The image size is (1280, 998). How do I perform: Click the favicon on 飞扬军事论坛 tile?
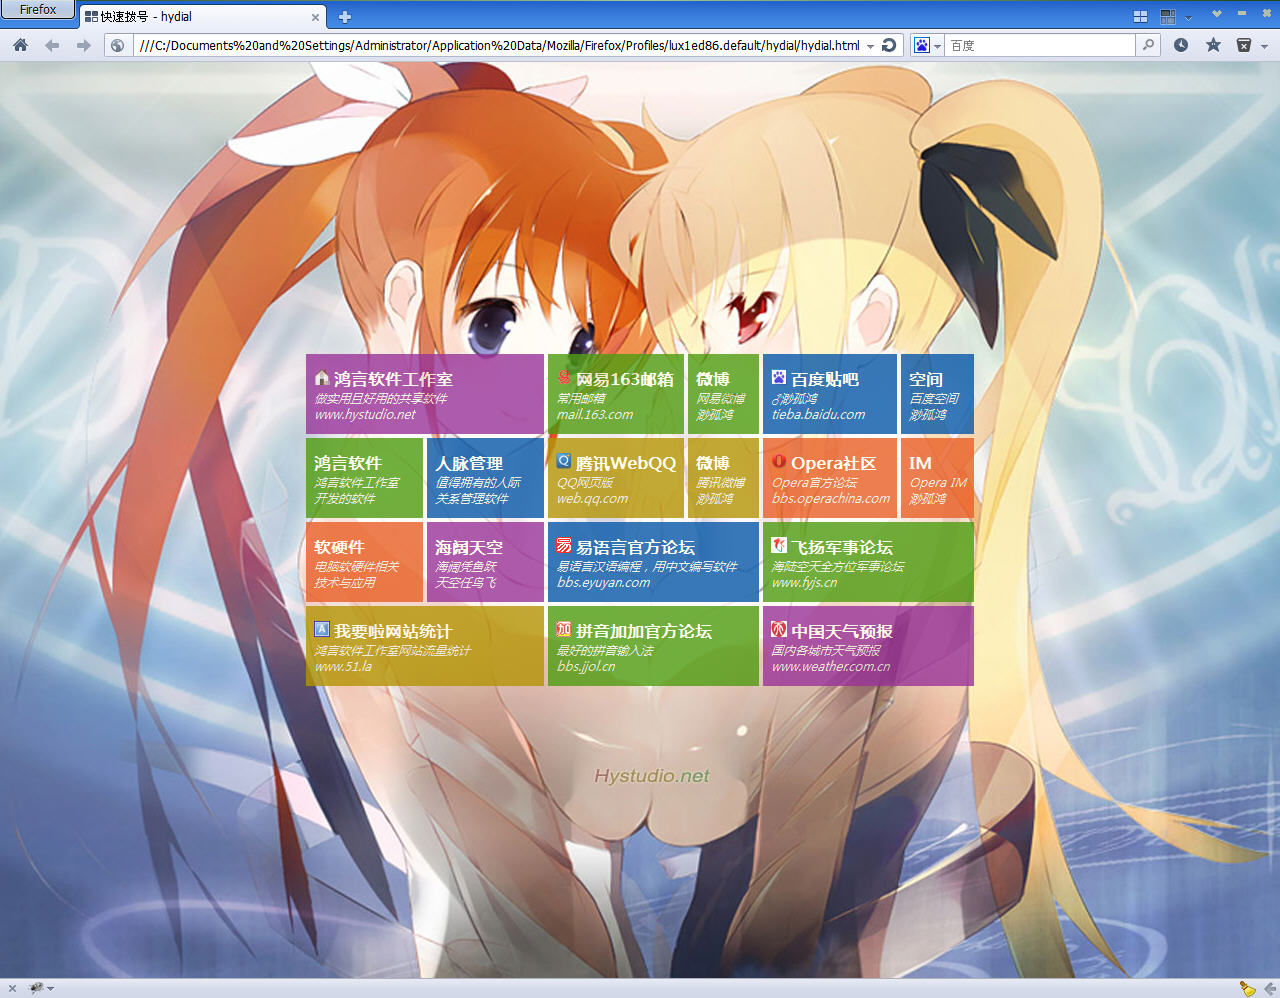coord(779,546)
